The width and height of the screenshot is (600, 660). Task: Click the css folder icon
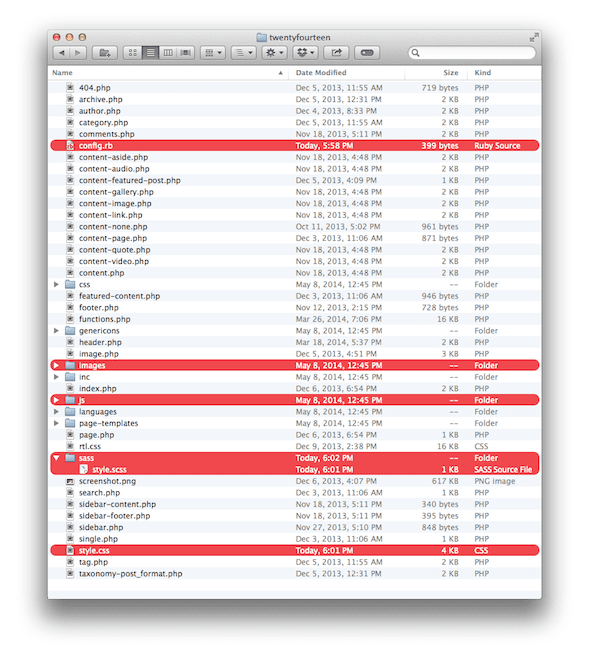click(x=70, y=285)
